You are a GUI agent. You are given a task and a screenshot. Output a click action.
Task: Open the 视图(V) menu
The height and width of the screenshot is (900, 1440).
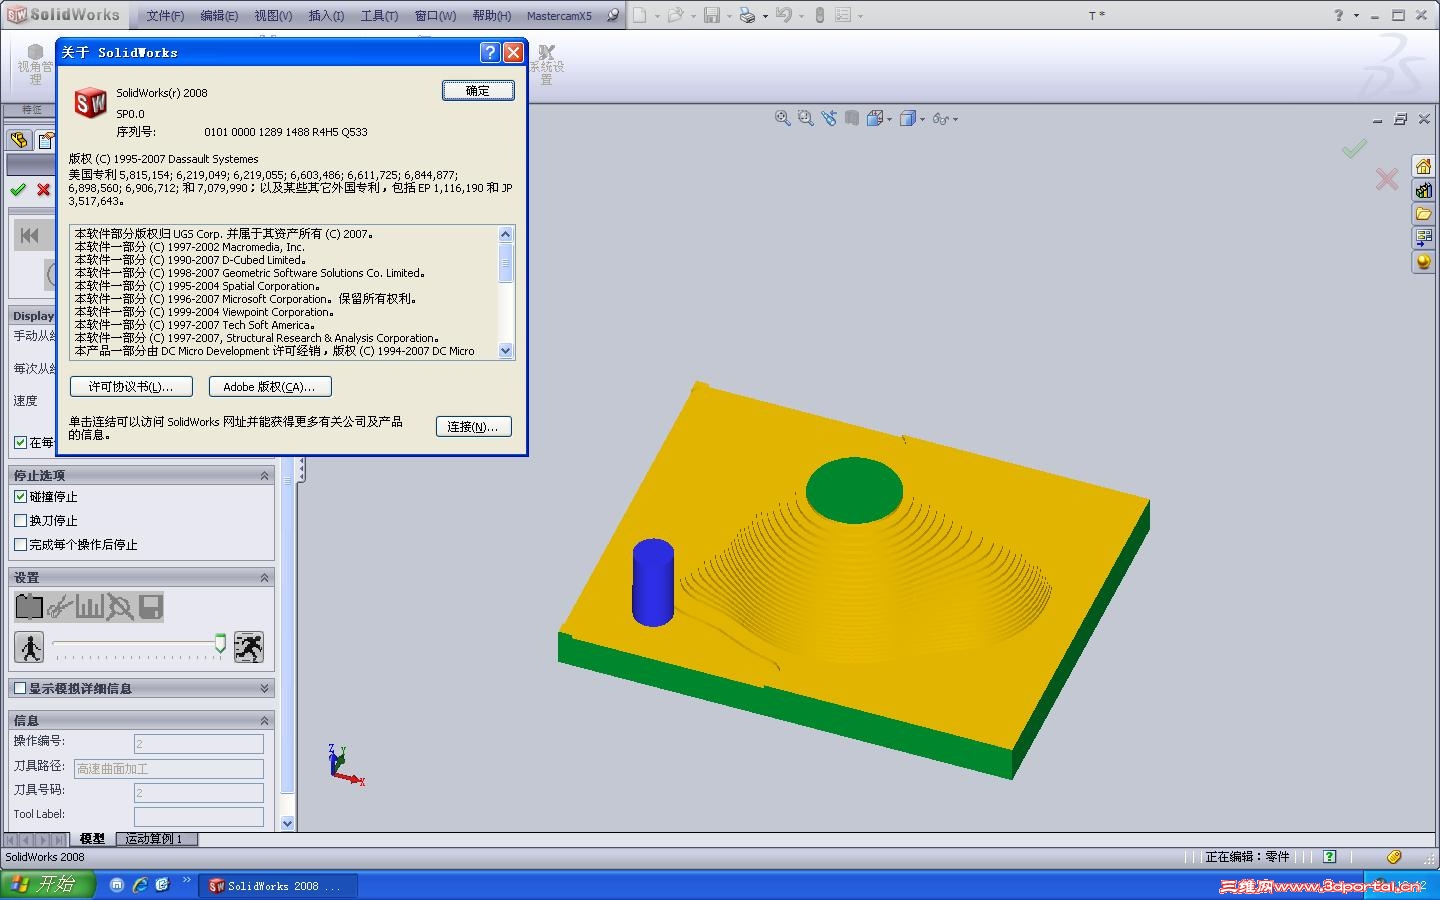point(273,16)
